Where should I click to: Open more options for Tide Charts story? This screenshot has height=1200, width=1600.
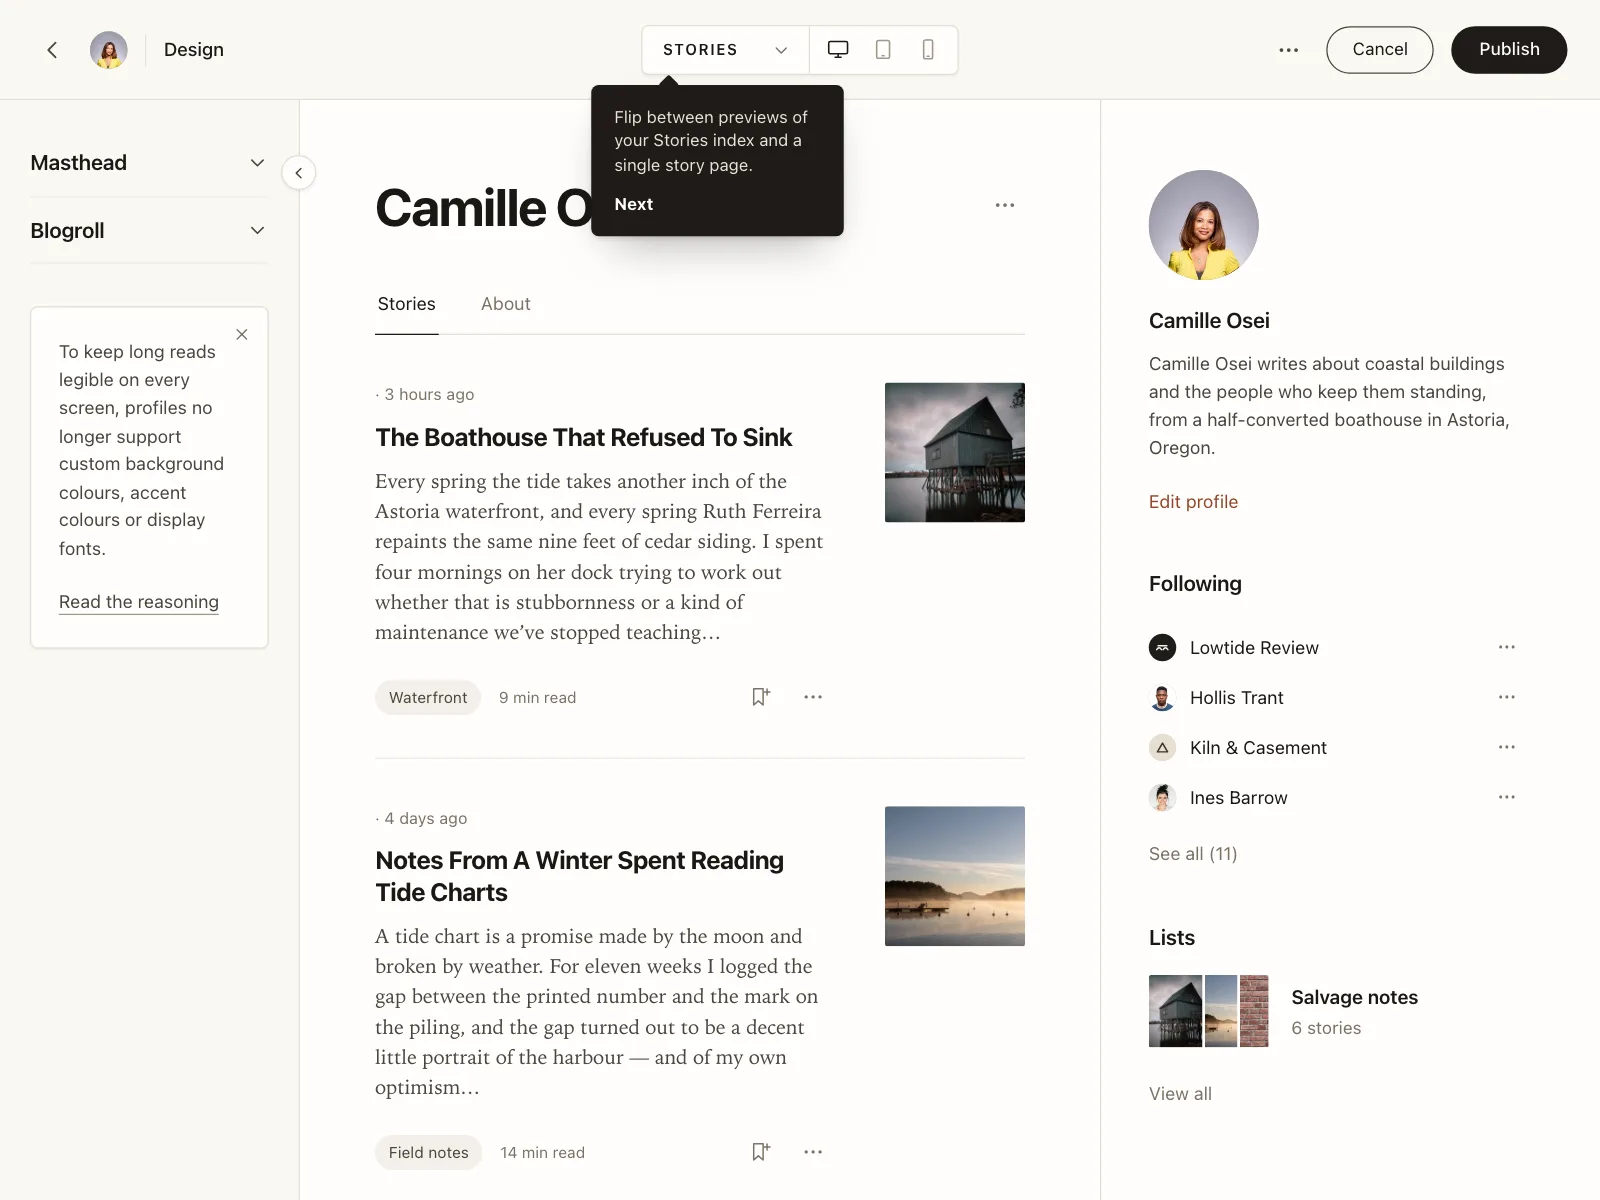pos(813,1152)
